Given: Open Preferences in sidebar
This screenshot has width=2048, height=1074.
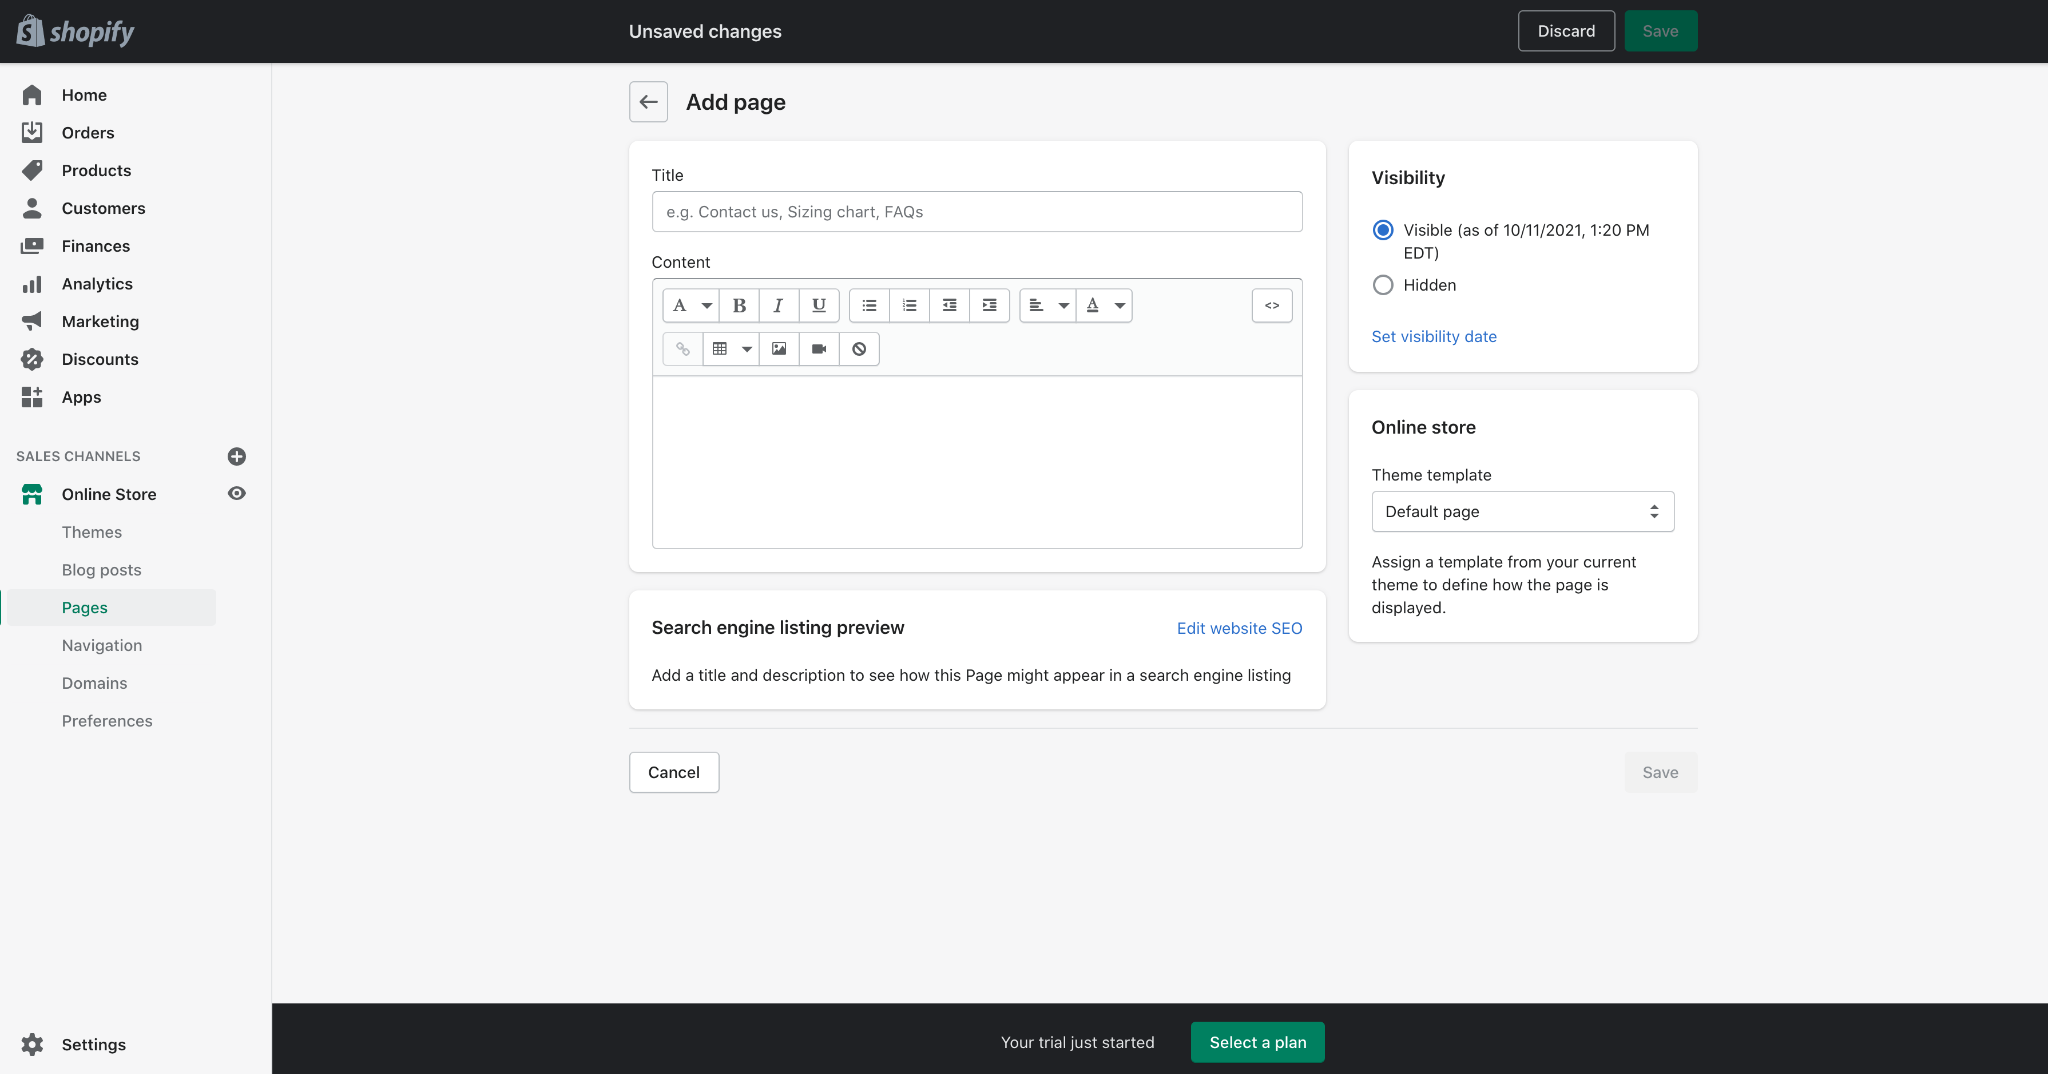Looking at the screenshot, I should pyautogui.click(x=107, y=721).
